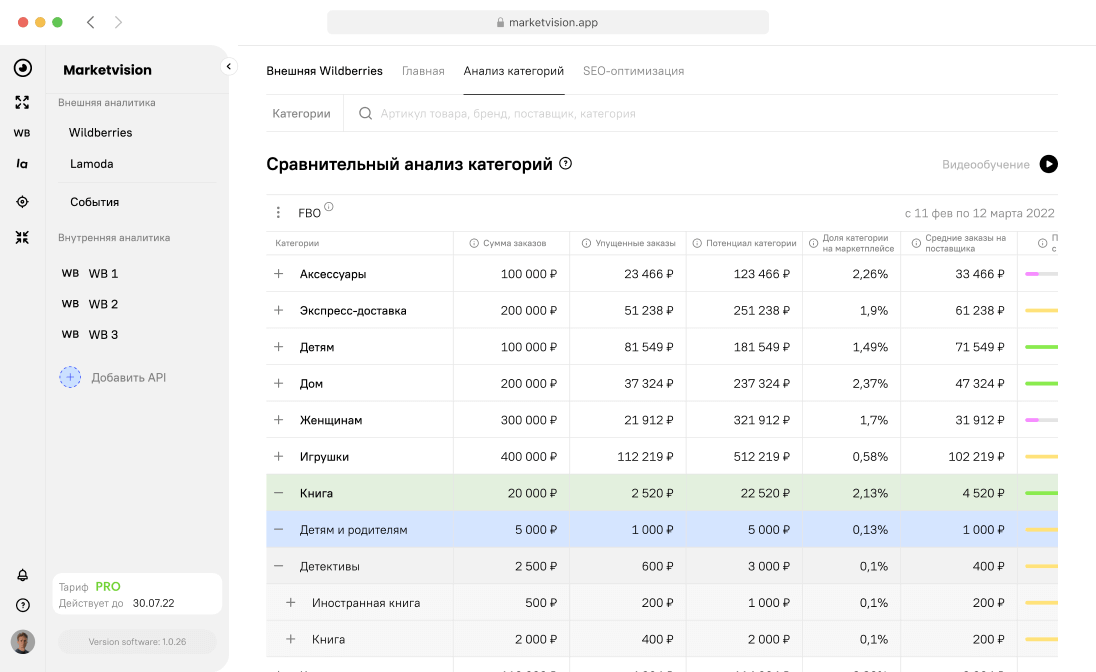Open the user avatar profile
The width and height of the screenshot is (1096, 672).
pos(22,642)
